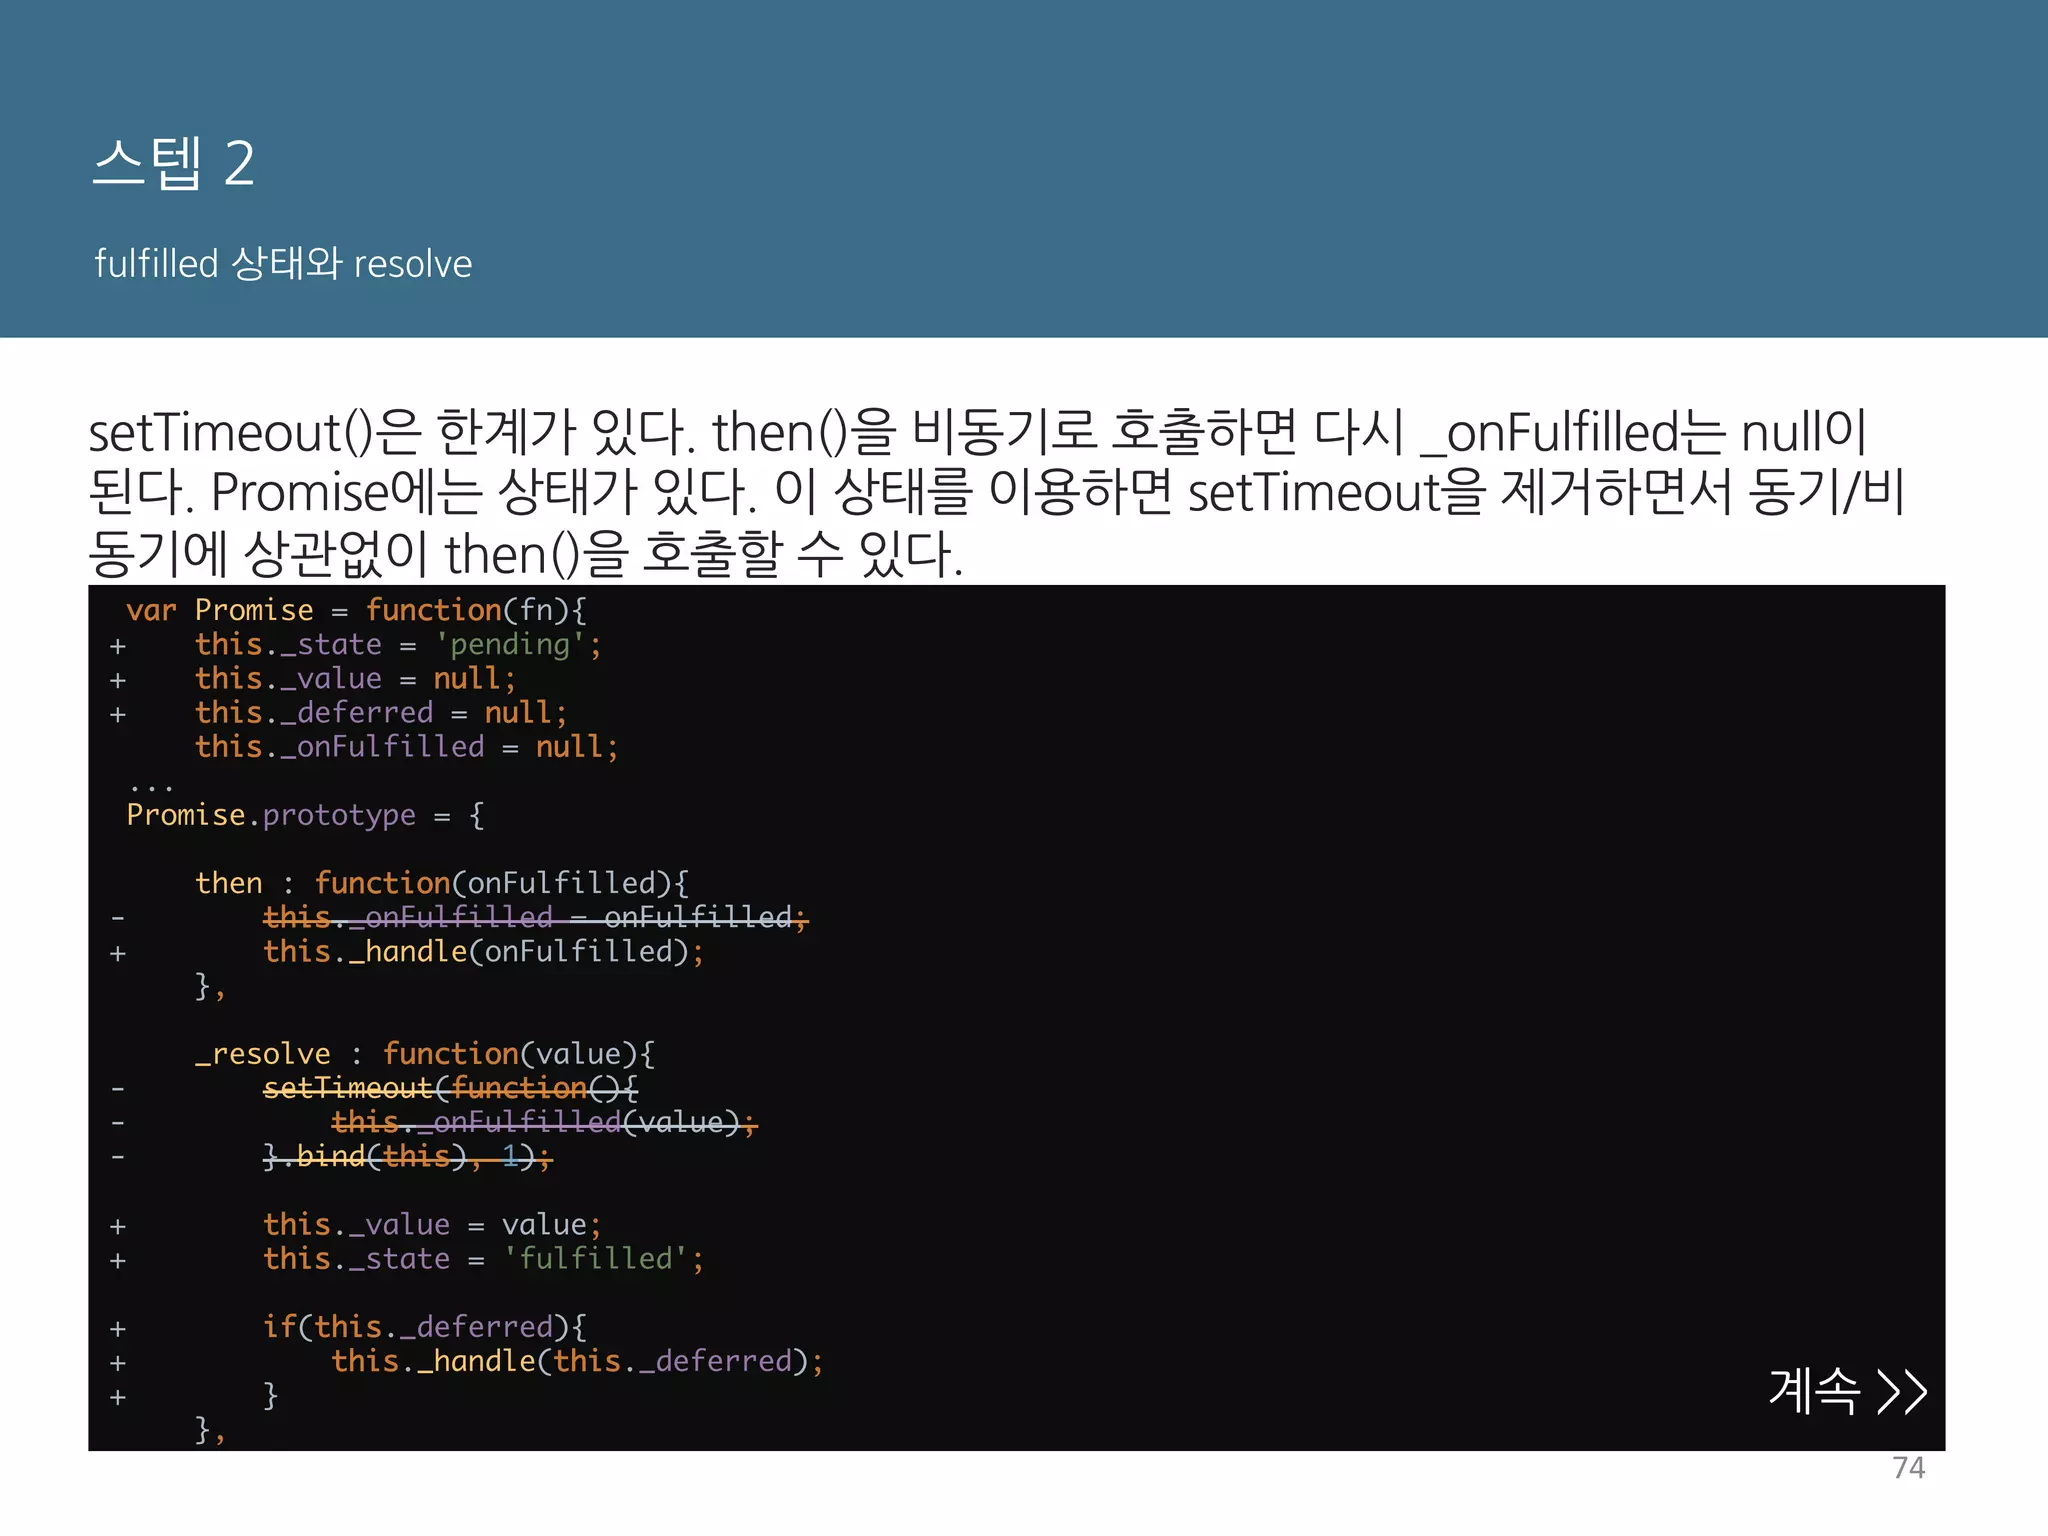
Task: Click the subtitle 'fulfilled 상태와 resolve'
Action: coord(283,264)
